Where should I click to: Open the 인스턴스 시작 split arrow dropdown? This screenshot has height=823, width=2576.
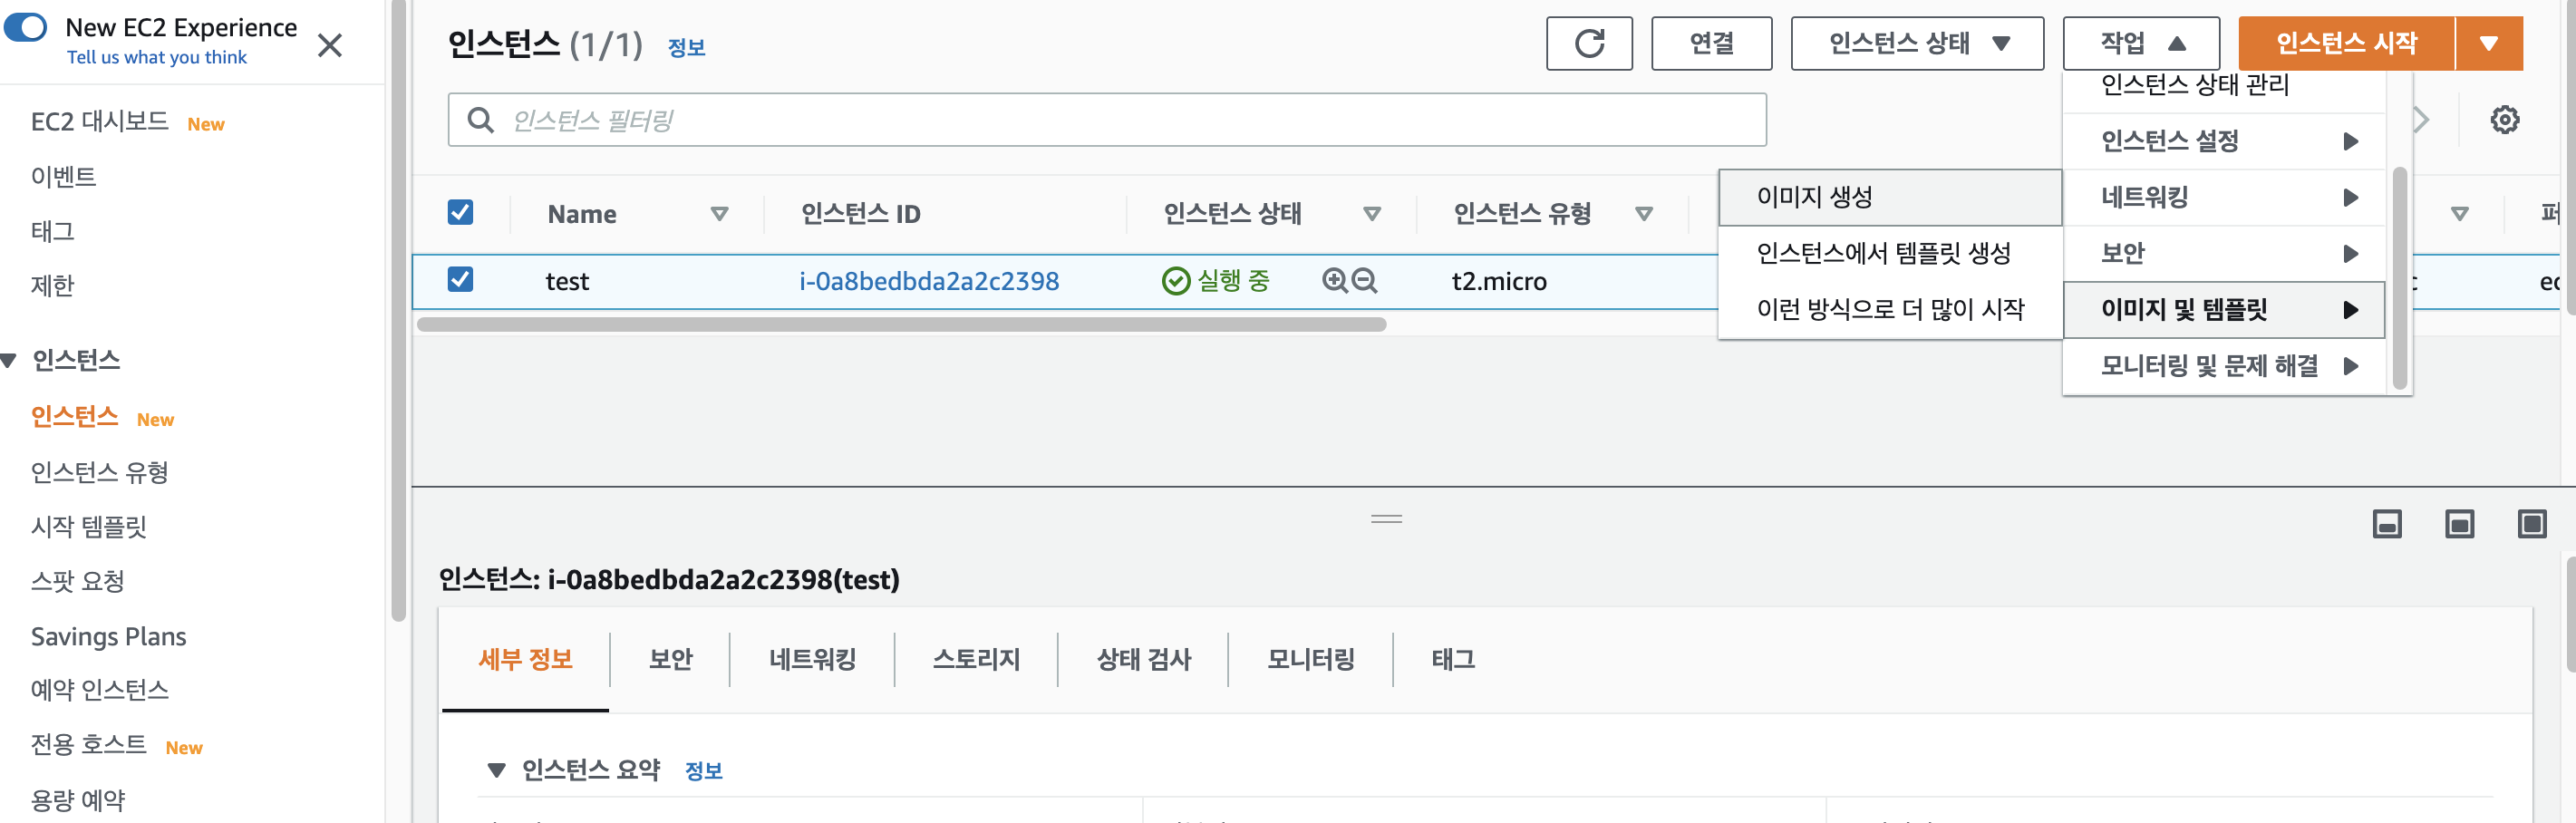2488,43
